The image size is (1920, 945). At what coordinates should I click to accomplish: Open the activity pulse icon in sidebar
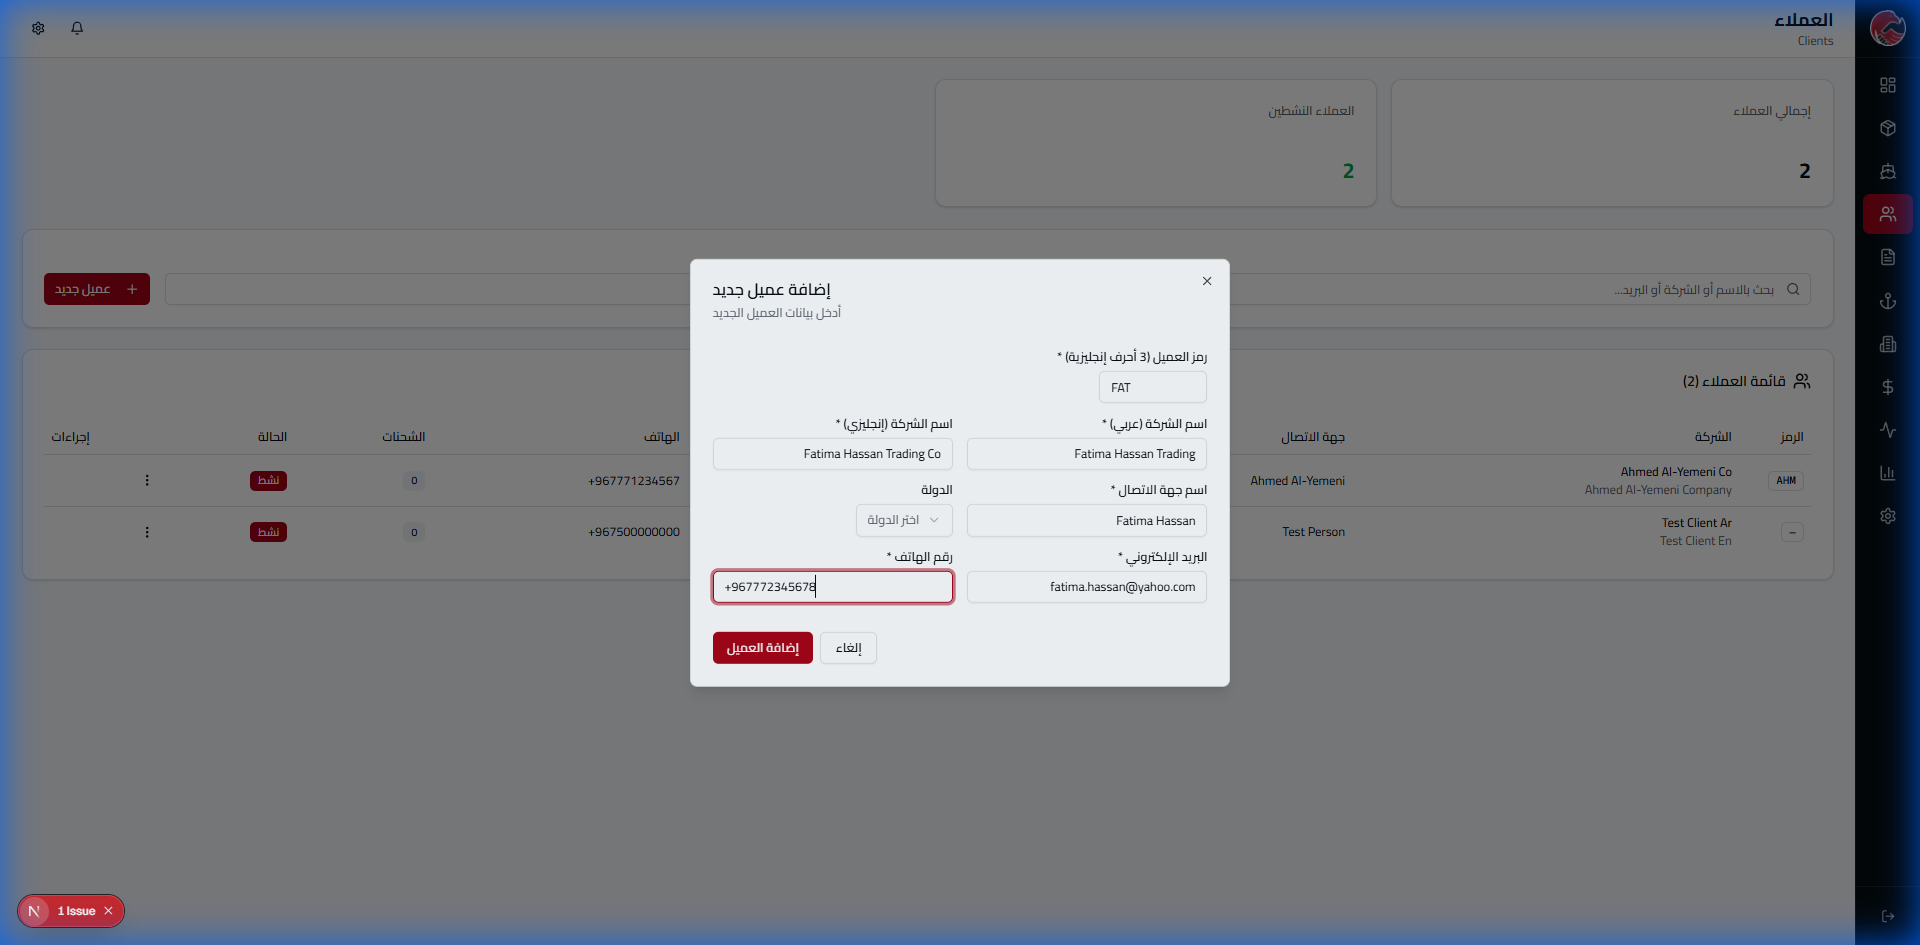click(1887, 430)
